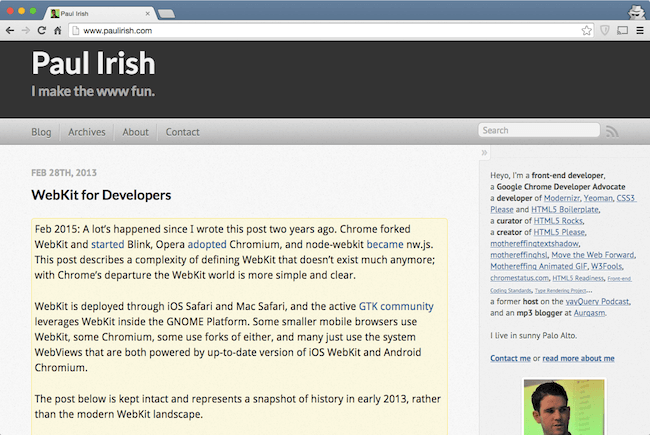650x435 pixels.
Task: Click the Cast screen icon
Action: point(622,30)
